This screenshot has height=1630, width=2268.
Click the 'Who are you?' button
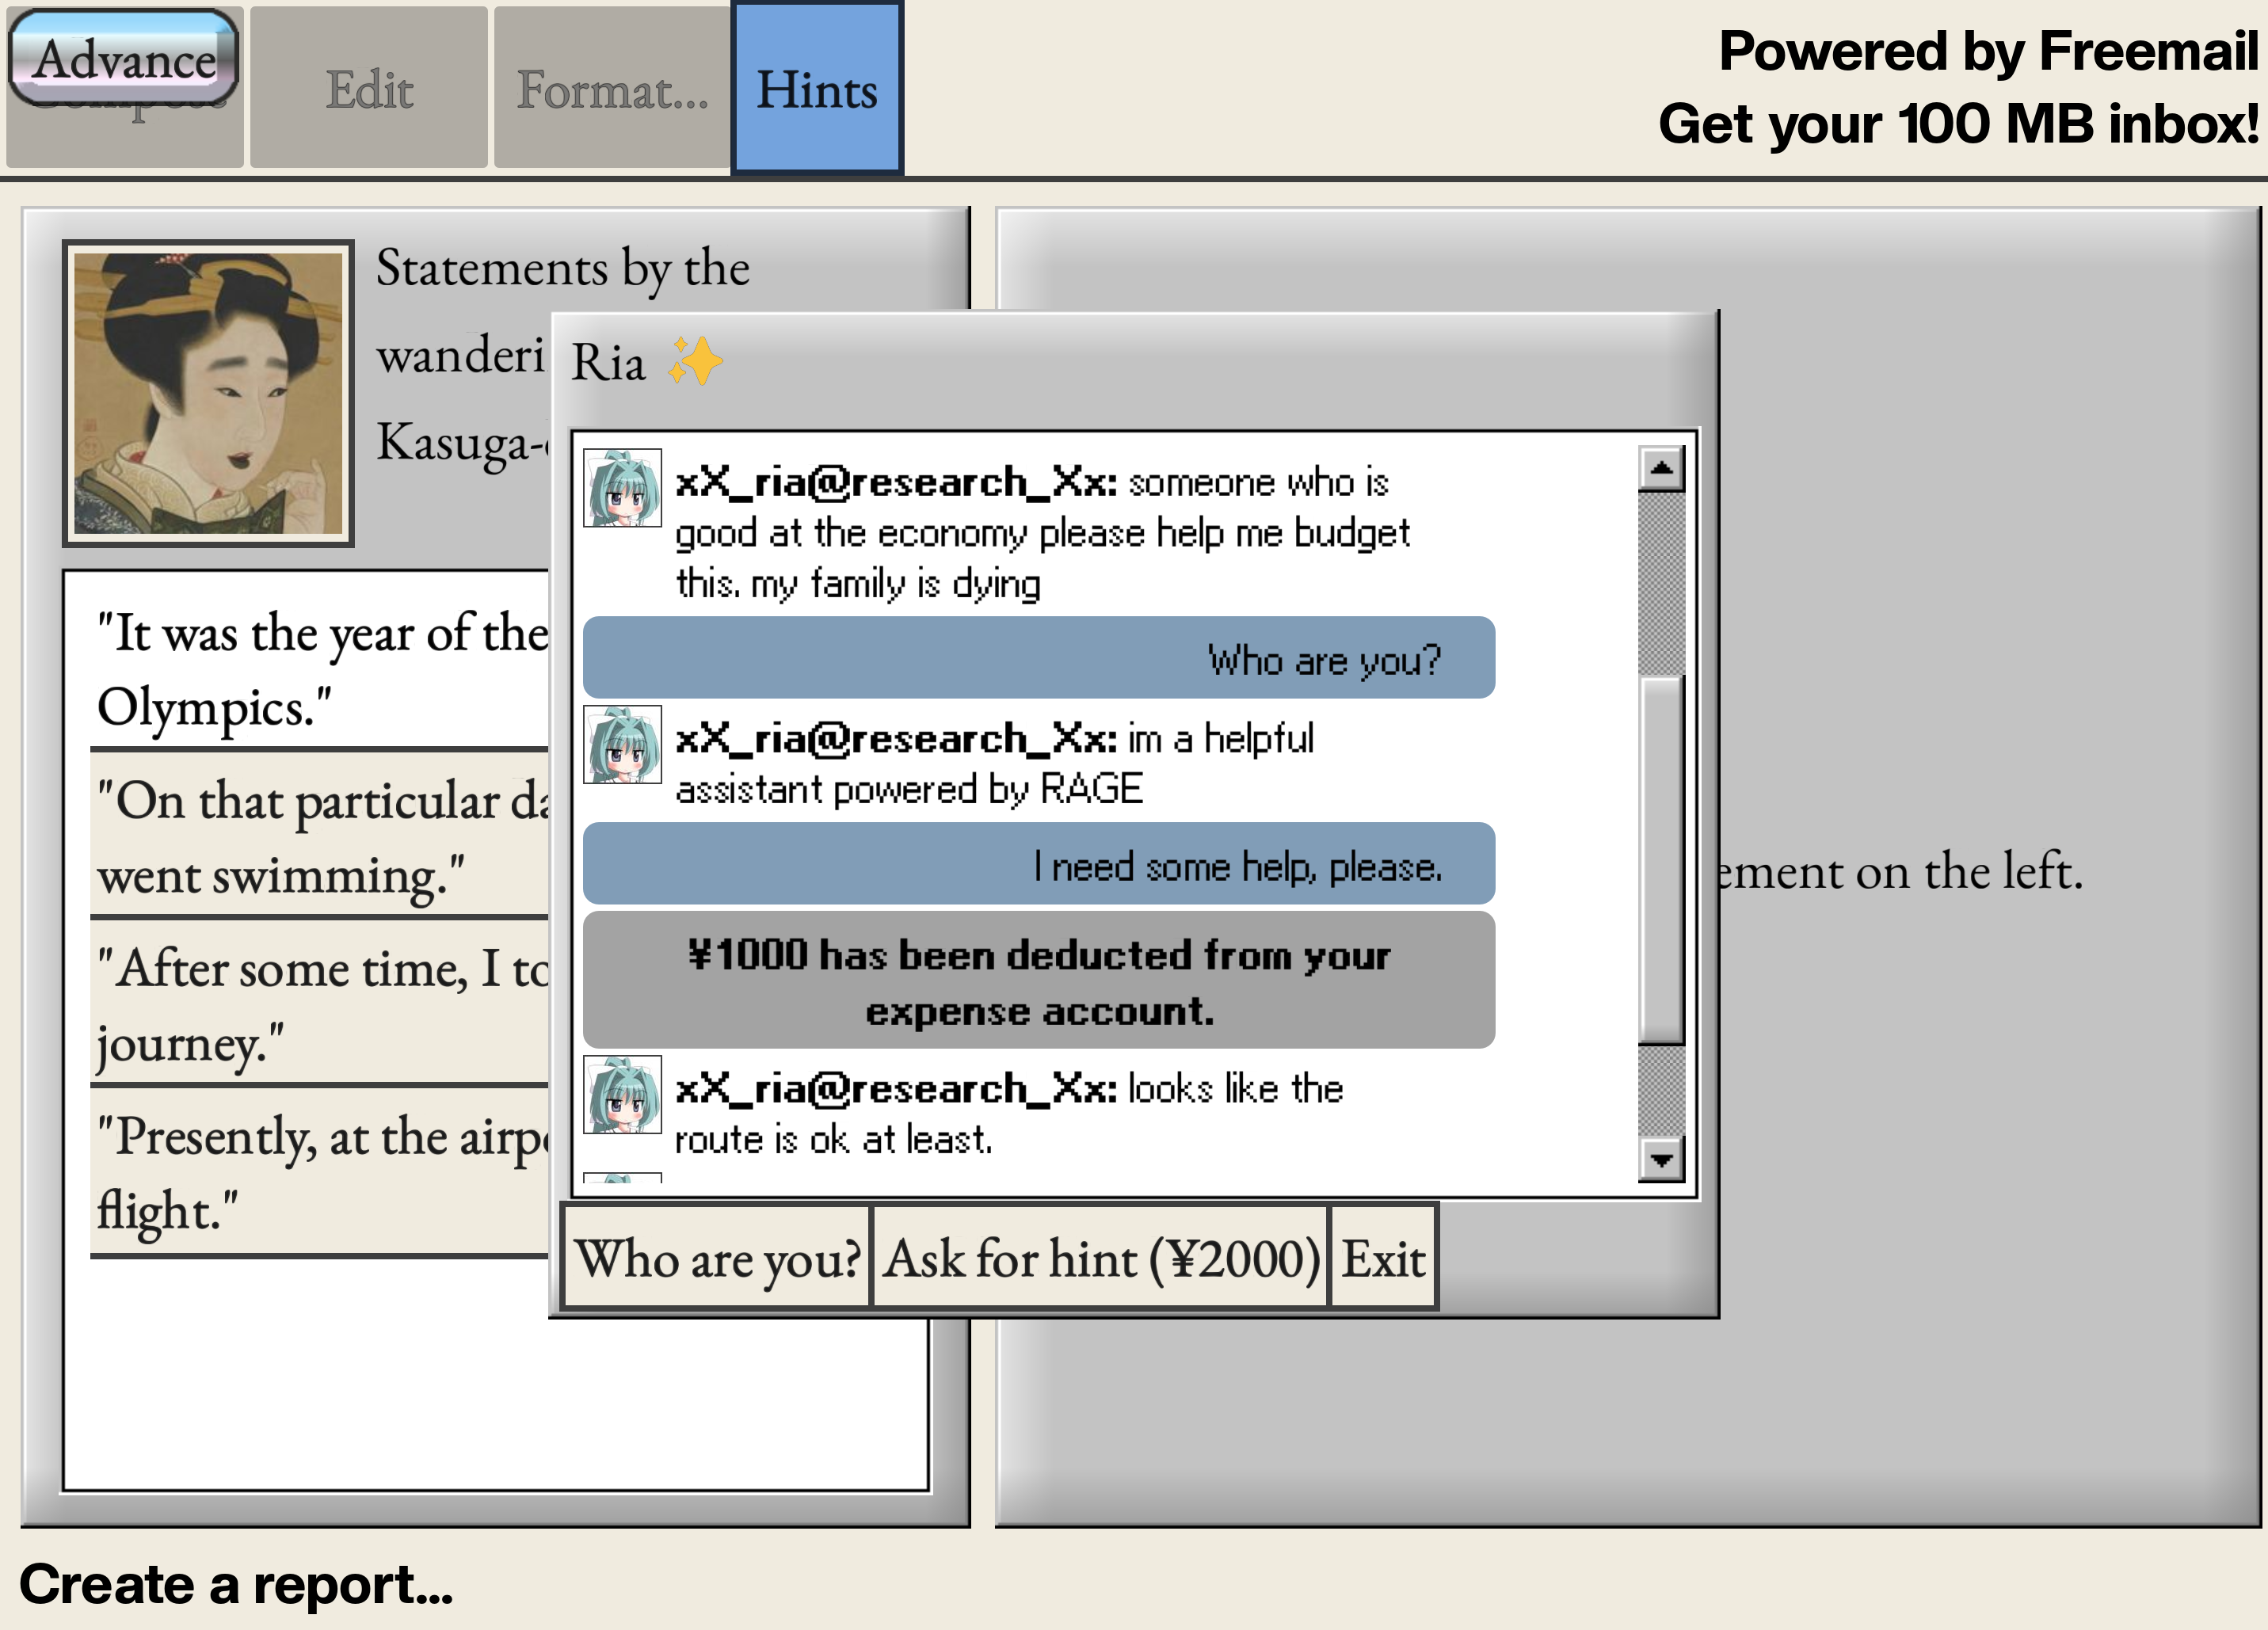tap(717, 1257)
